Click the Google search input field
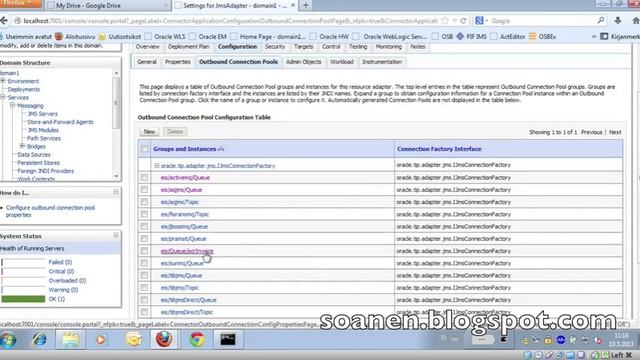 (543, 21)
